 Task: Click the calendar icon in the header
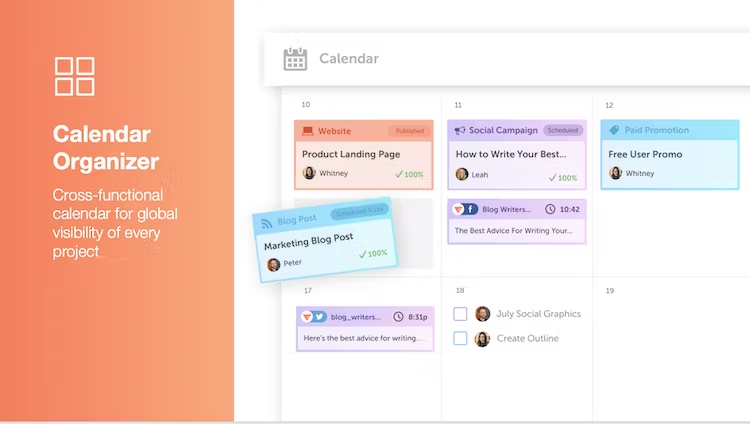[x=295, y=59]
